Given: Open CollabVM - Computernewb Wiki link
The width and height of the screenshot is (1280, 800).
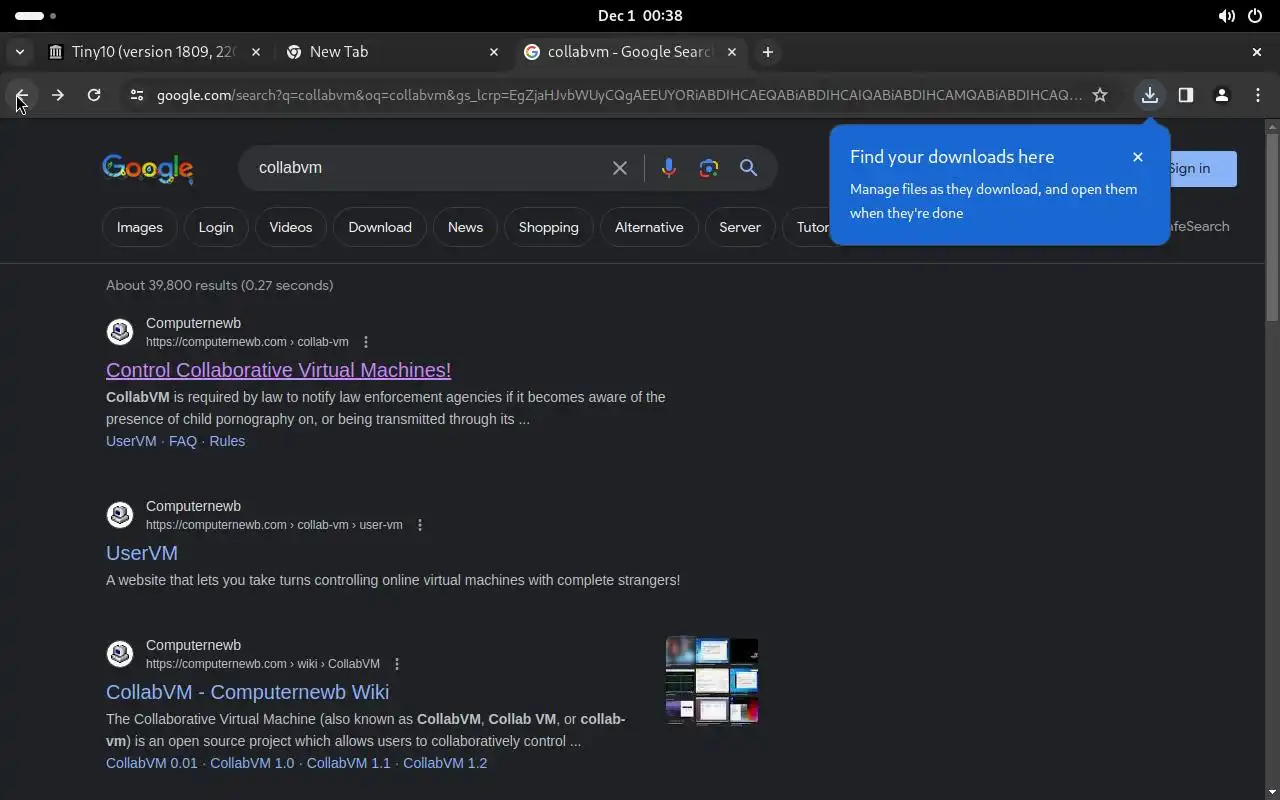Looking at the screenshot, I should 247,692.
